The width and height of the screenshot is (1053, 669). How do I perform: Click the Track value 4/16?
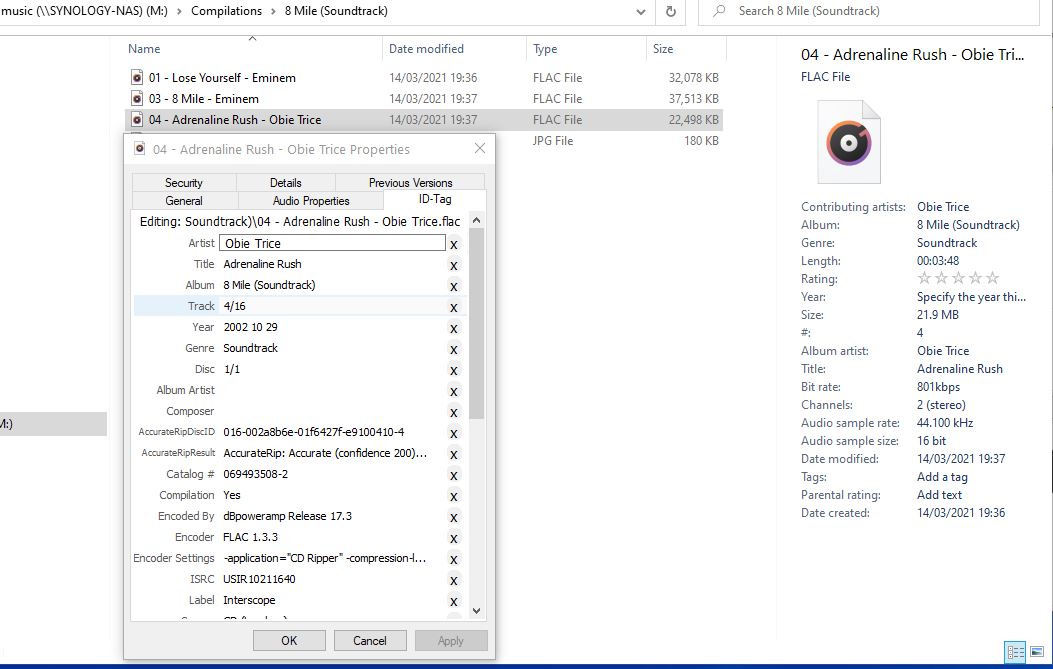pyautogui.click(x=234, y=306)
